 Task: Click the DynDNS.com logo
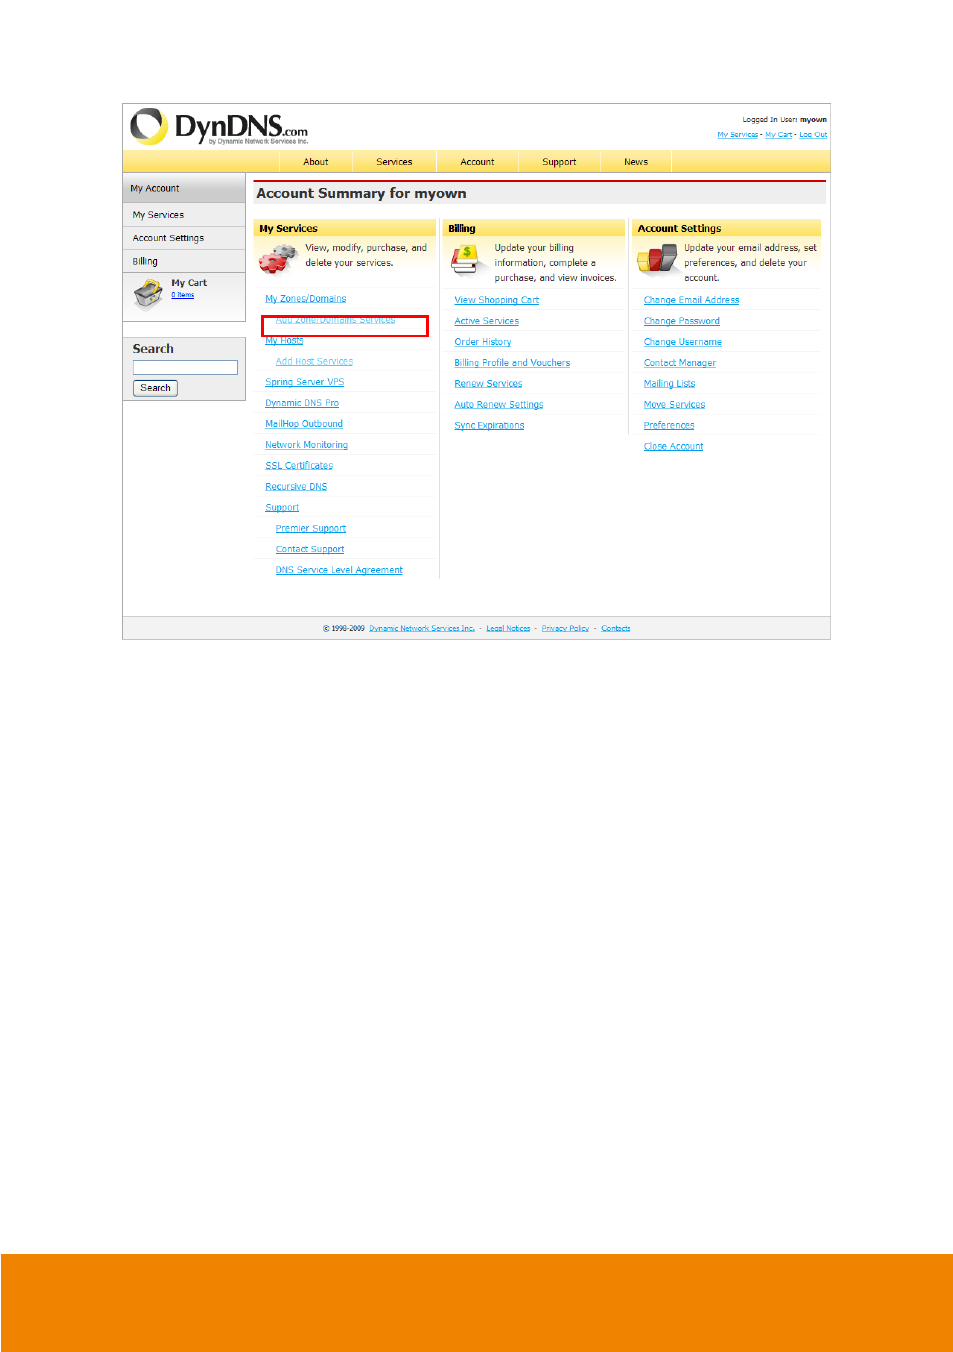pos(219,127)
